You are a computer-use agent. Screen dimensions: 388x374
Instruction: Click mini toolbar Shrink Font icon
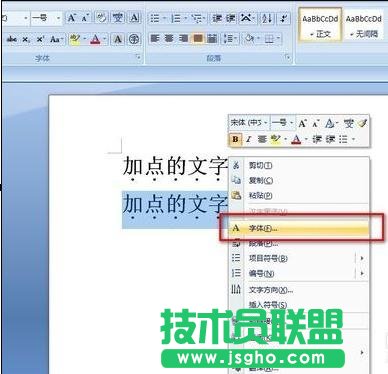[x=316, y=124]
